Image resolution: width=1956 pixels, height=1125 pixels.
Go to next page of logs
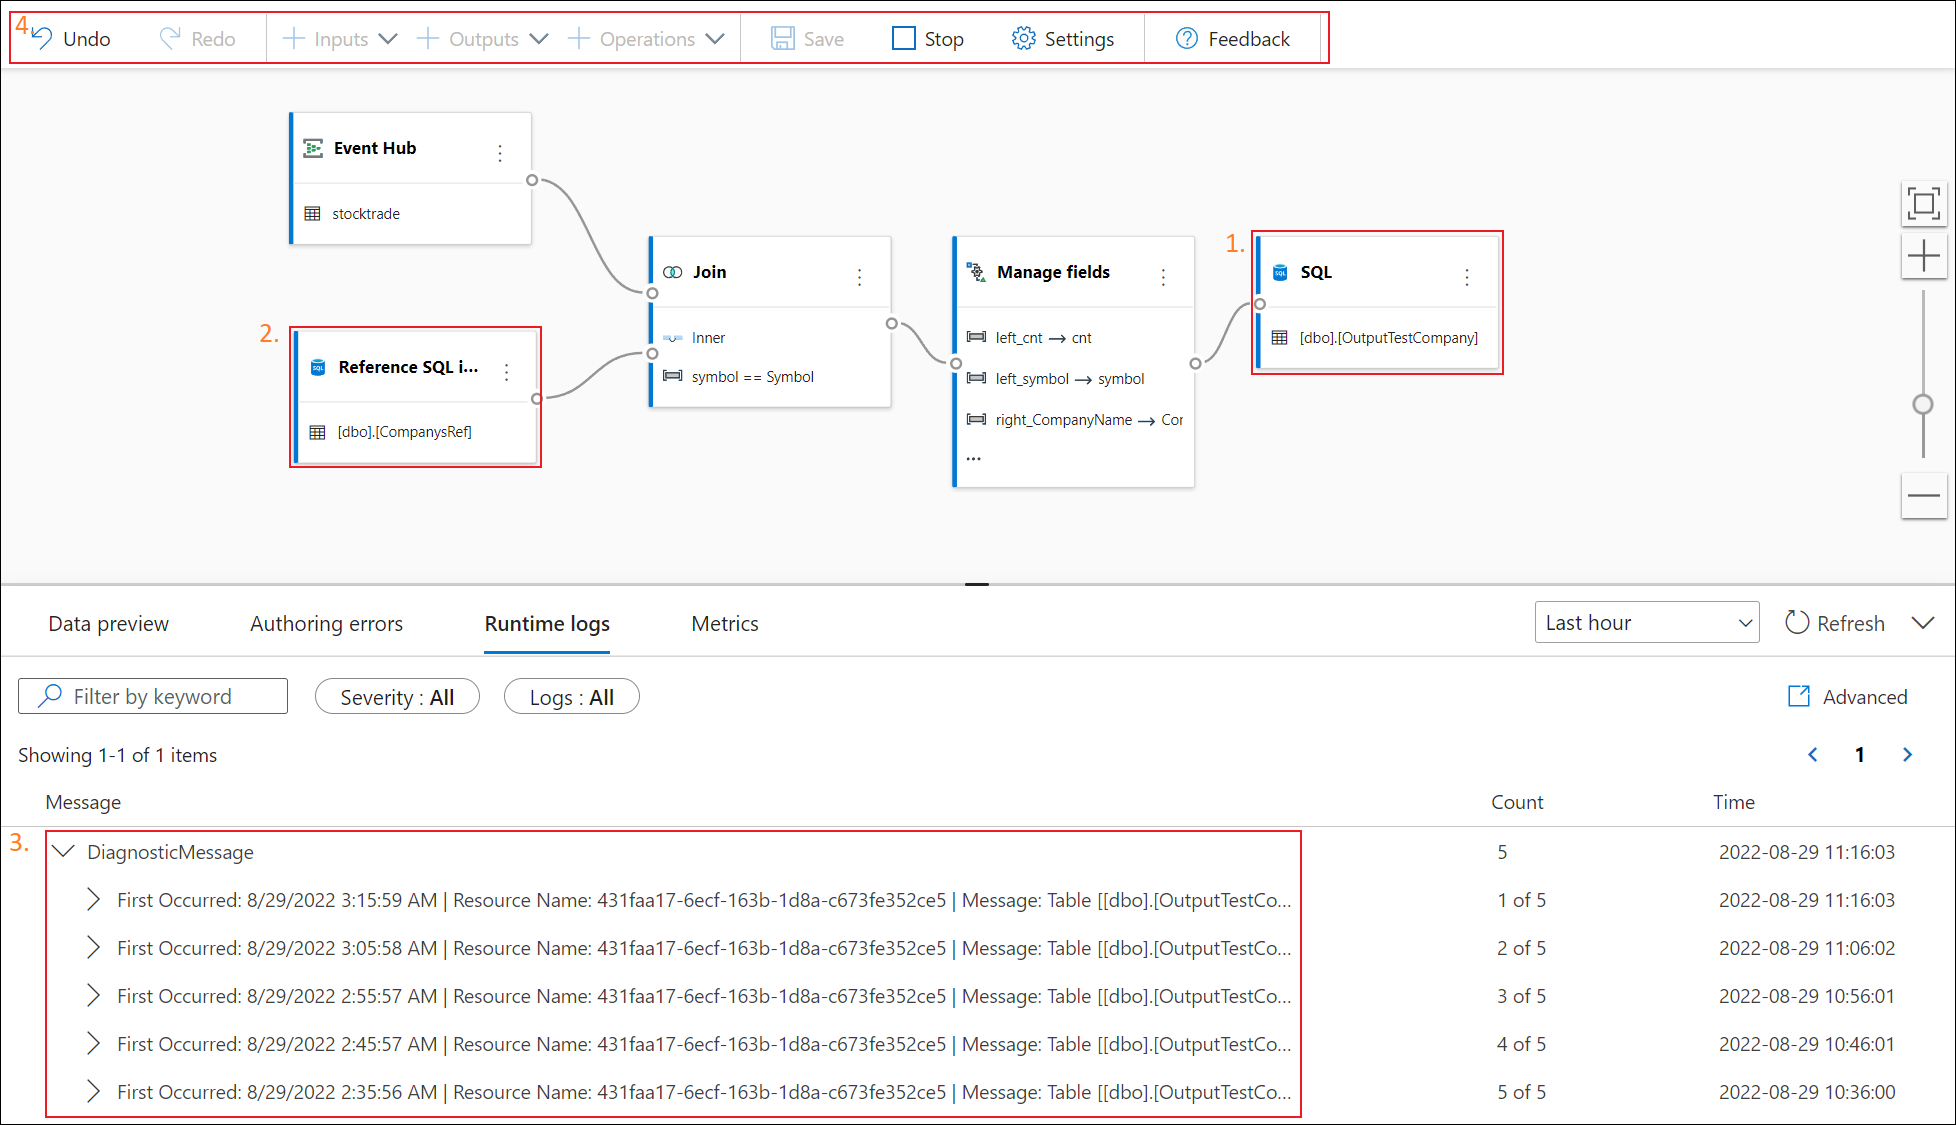1907,755
